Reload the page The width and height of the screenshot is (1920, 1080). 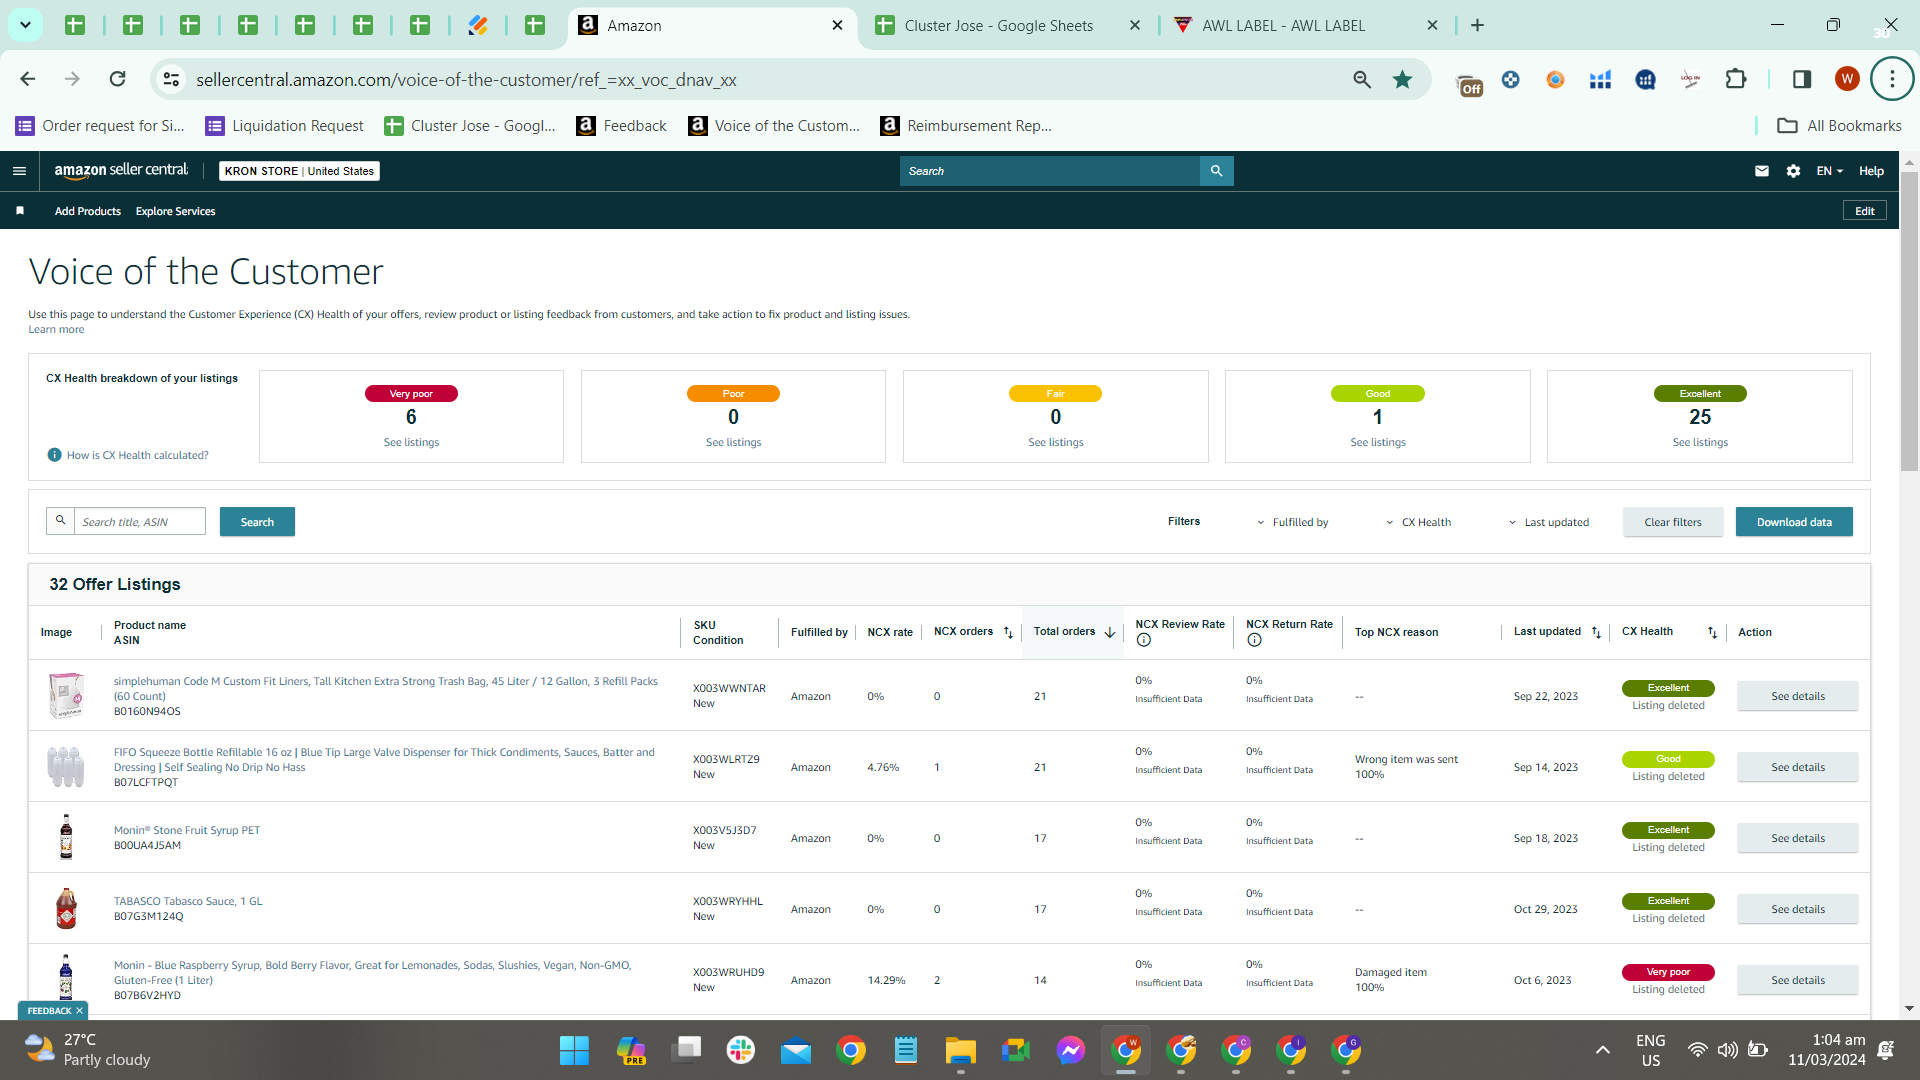(x=117, y=79)
